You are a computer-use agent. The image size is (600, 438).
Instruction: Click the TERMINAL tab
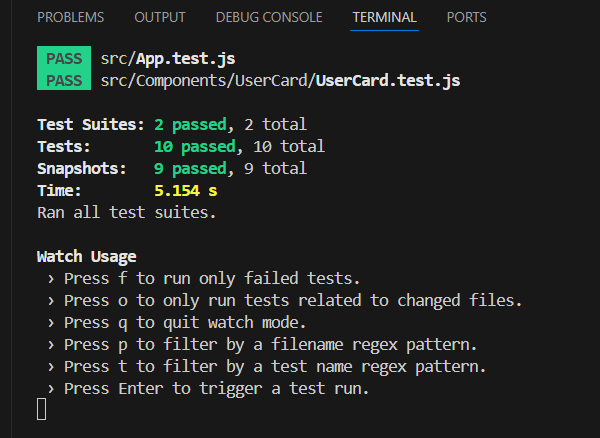[384, 17]
